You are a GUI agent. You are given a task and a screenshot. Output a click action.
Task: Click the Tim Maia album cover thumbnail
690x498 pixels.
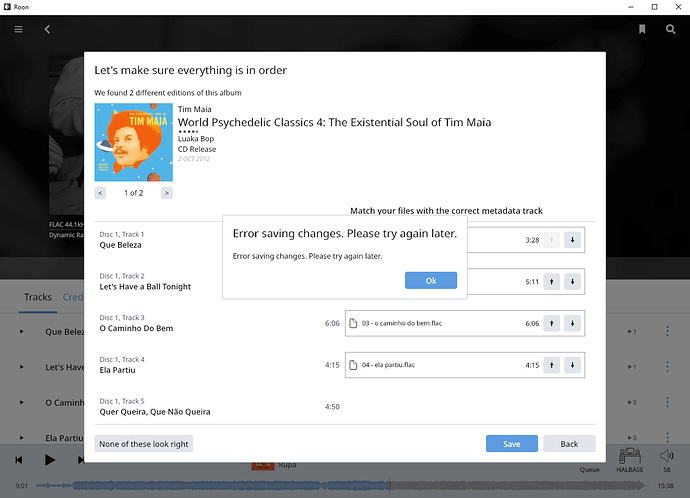click(133, 142)
